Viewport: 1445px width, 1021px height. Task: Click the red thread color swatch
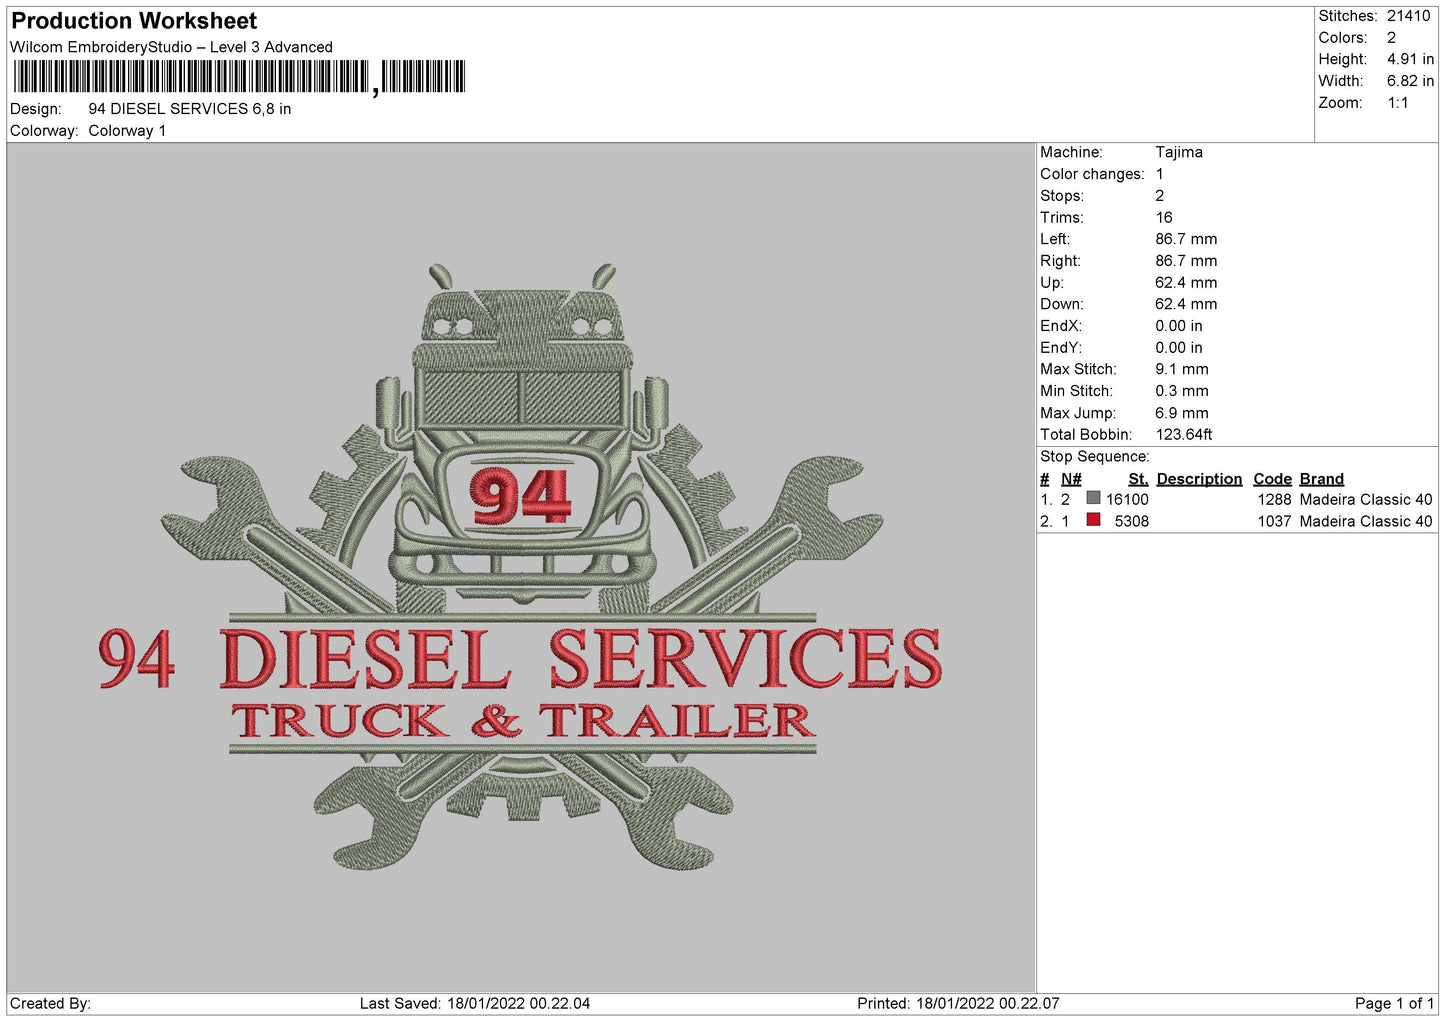coord(1093,520)
